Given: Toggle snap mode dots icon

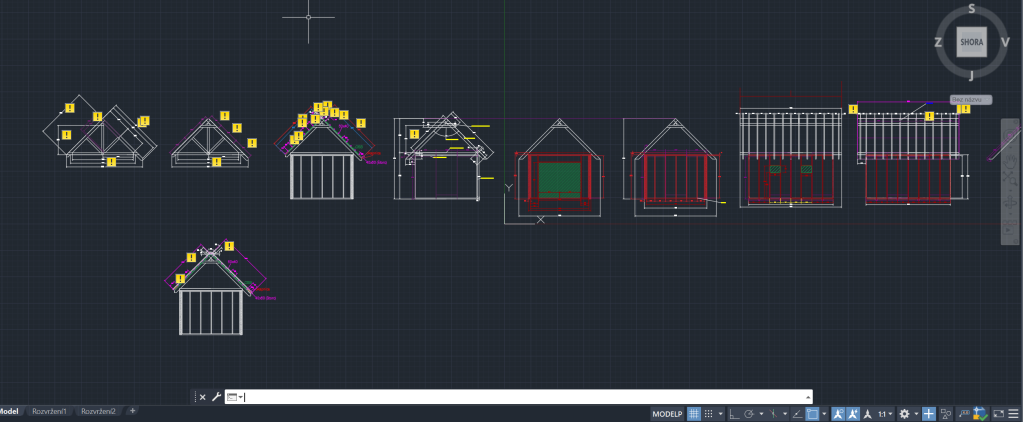Looking at the screenshot, I should coord(708,414).
